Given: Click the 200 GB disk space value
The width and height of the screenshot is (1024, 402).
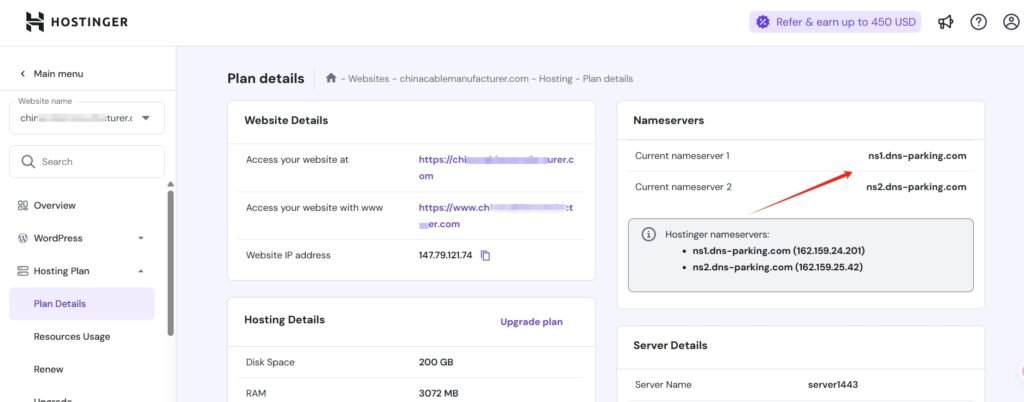Looking at the screenshot, I should (436, 362).
